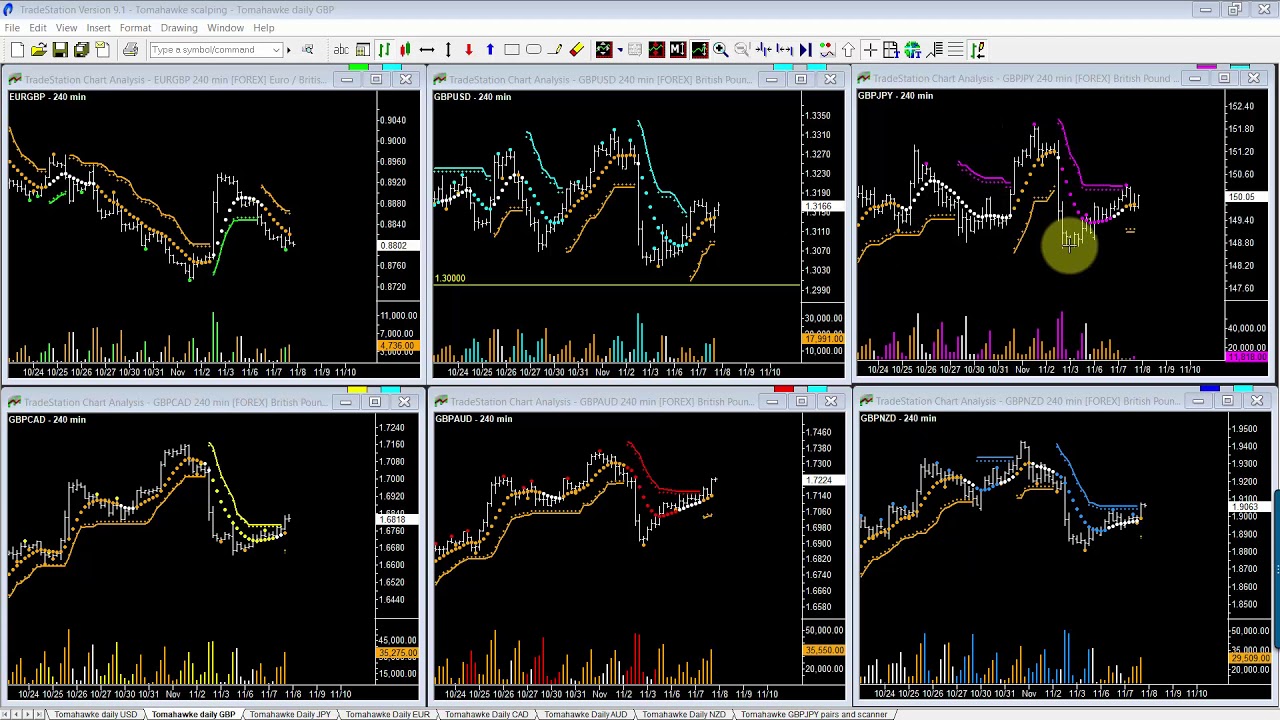This screenshot has height=720, width=1280.
Task: Open the File menu
Action: [12, 28]
